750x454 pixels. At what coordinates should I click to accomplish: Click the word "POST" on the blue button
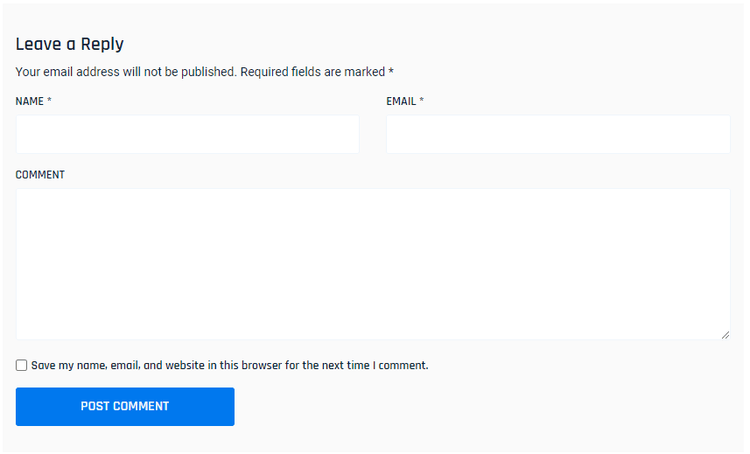pyautogui.click(x=95, y=407)
